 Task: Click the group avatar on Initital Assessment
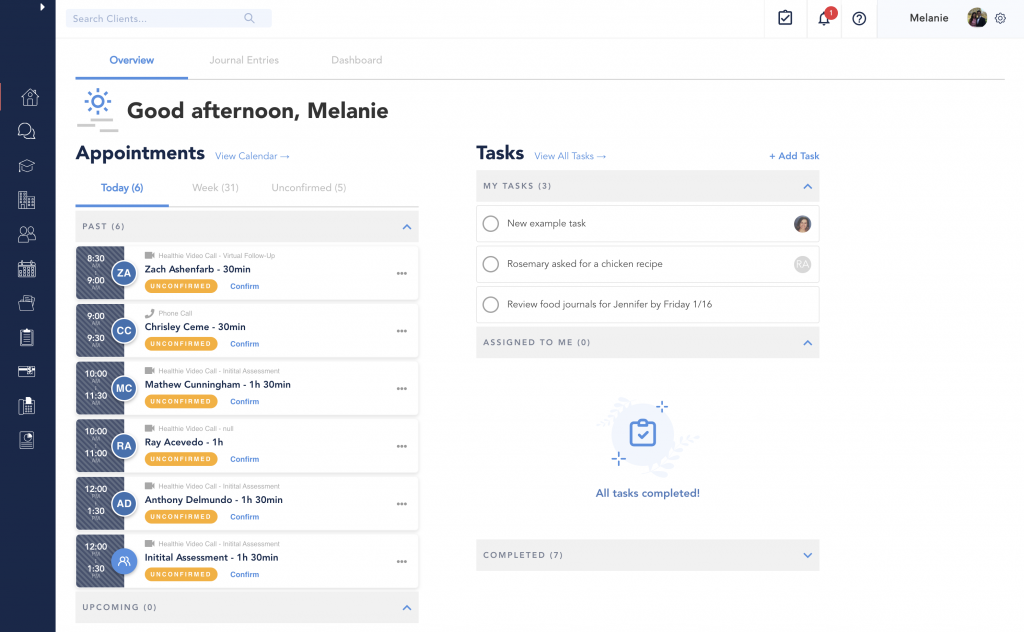[124, 561]
